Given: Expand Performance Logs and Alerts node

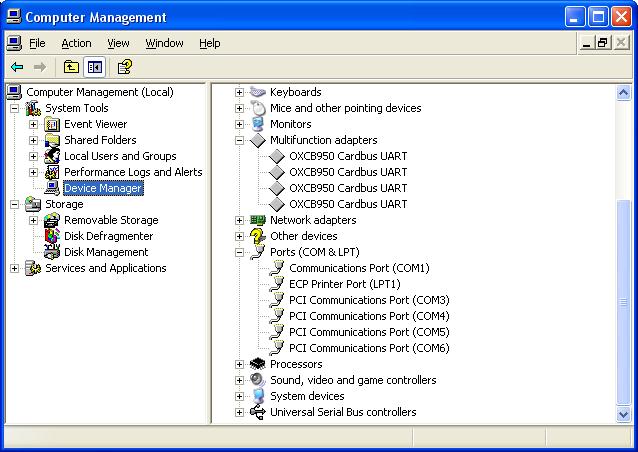Looking at the screenshot, I should pyautogui.click(x=33, y=172).
